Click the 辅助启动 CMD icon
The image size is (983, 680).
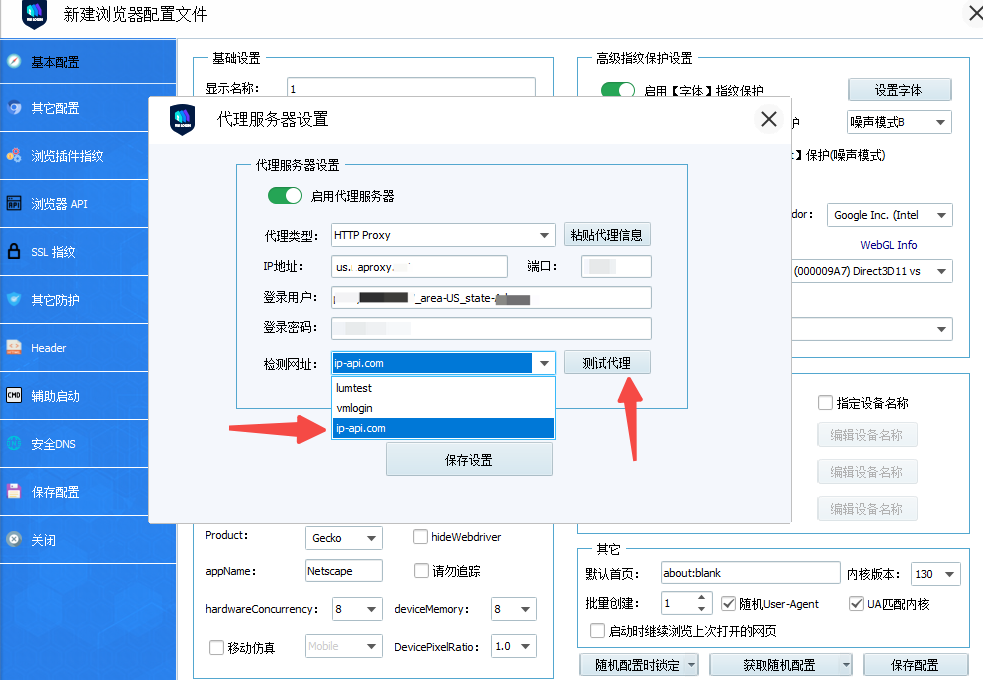coord(14,396)
